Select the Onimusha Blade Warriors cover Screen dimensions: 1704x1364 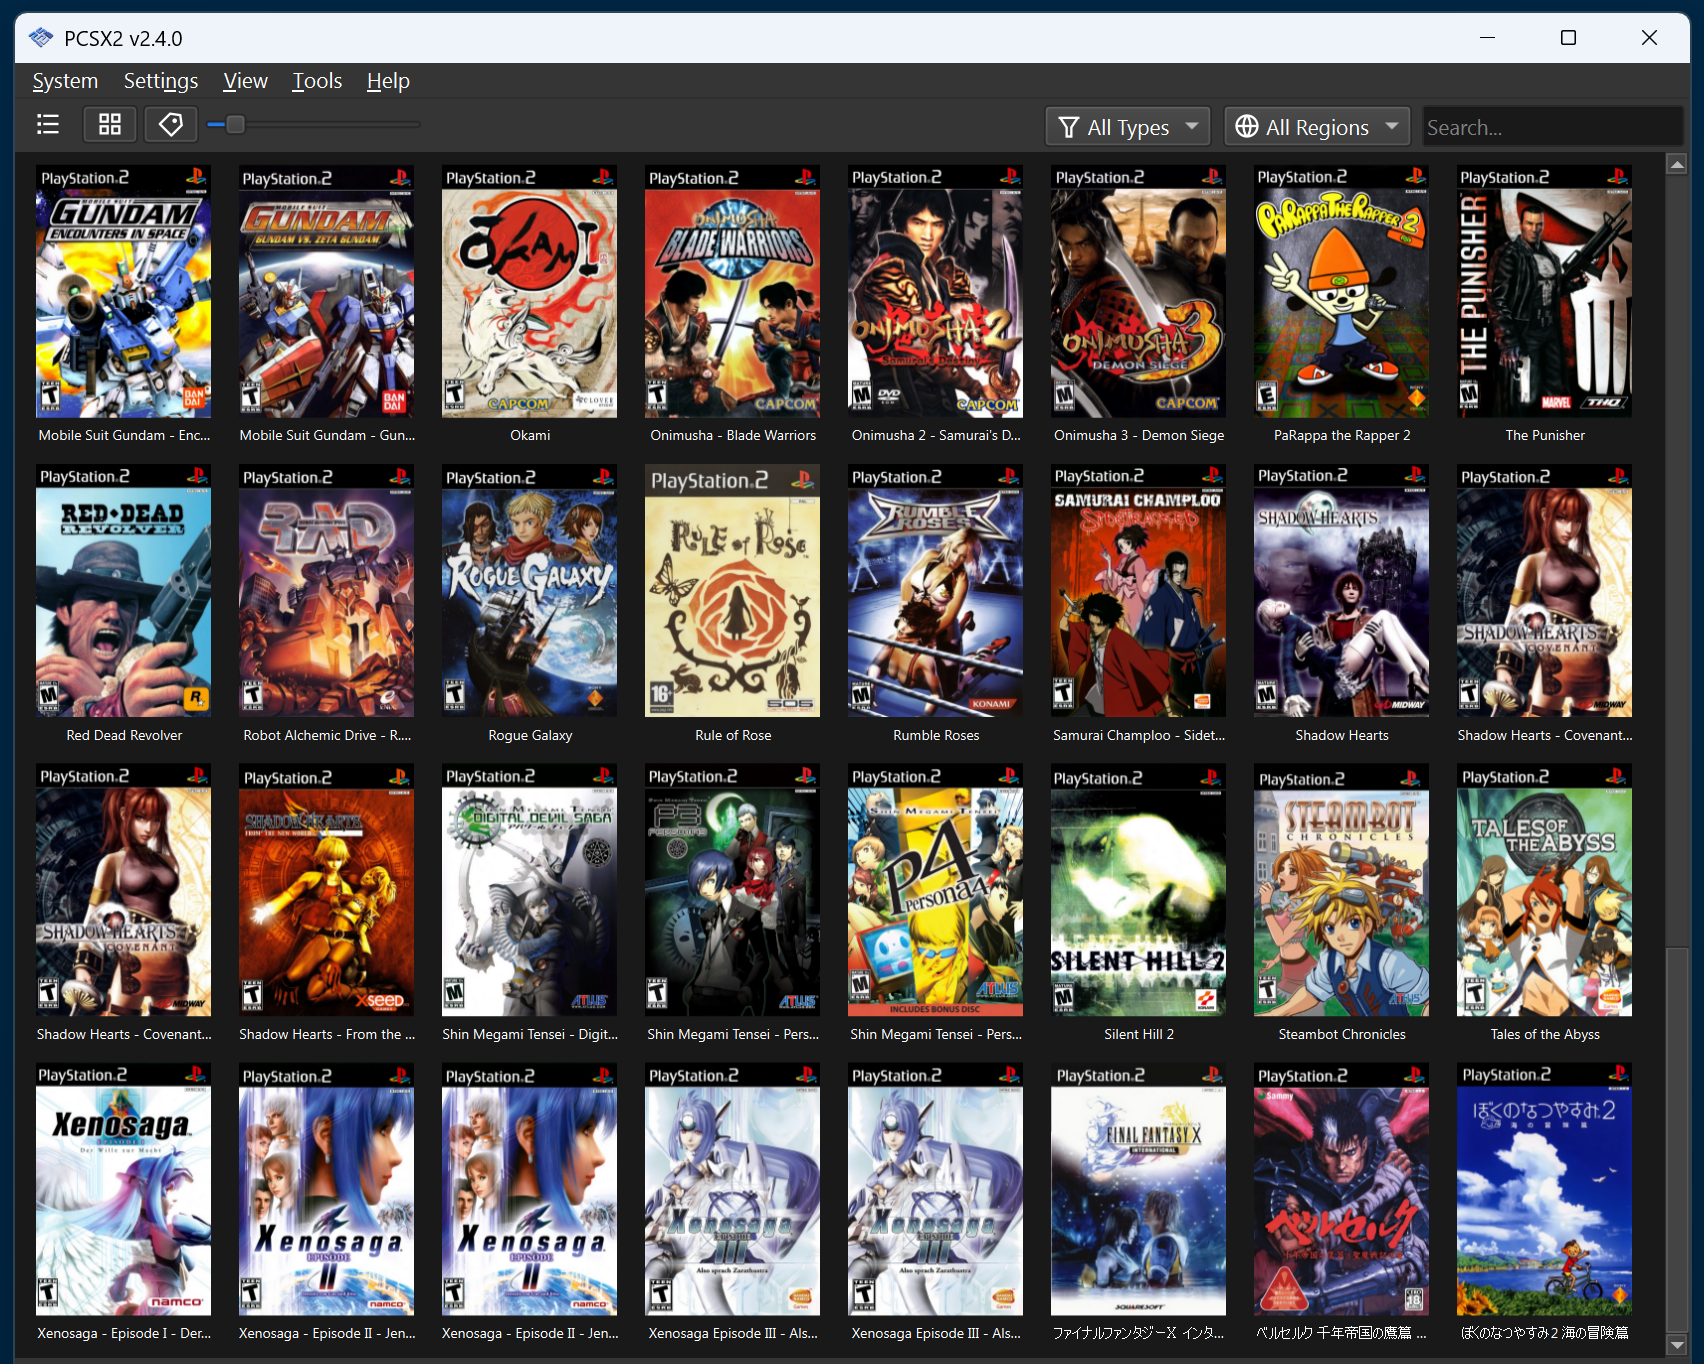click(733, 291)
